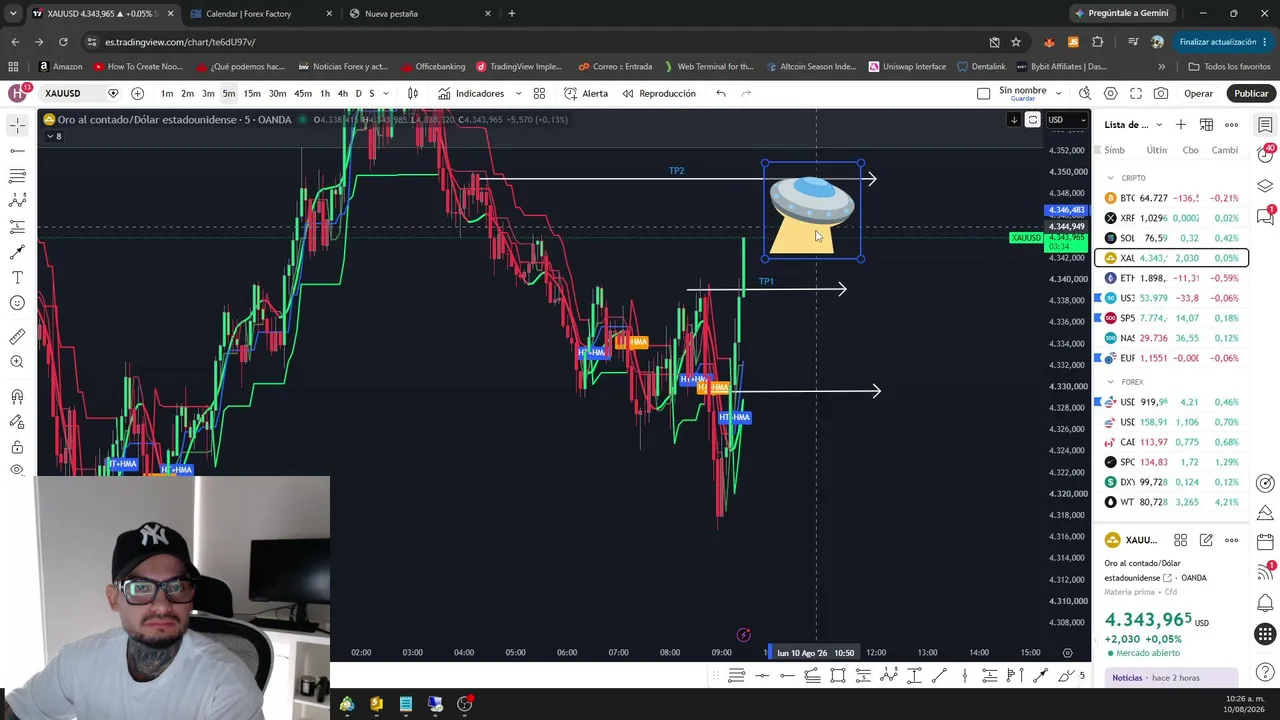This screenshot has height=720, width=1280.
Task: Select the BTC row in watchlist
Action: [x=1172, y=198]
